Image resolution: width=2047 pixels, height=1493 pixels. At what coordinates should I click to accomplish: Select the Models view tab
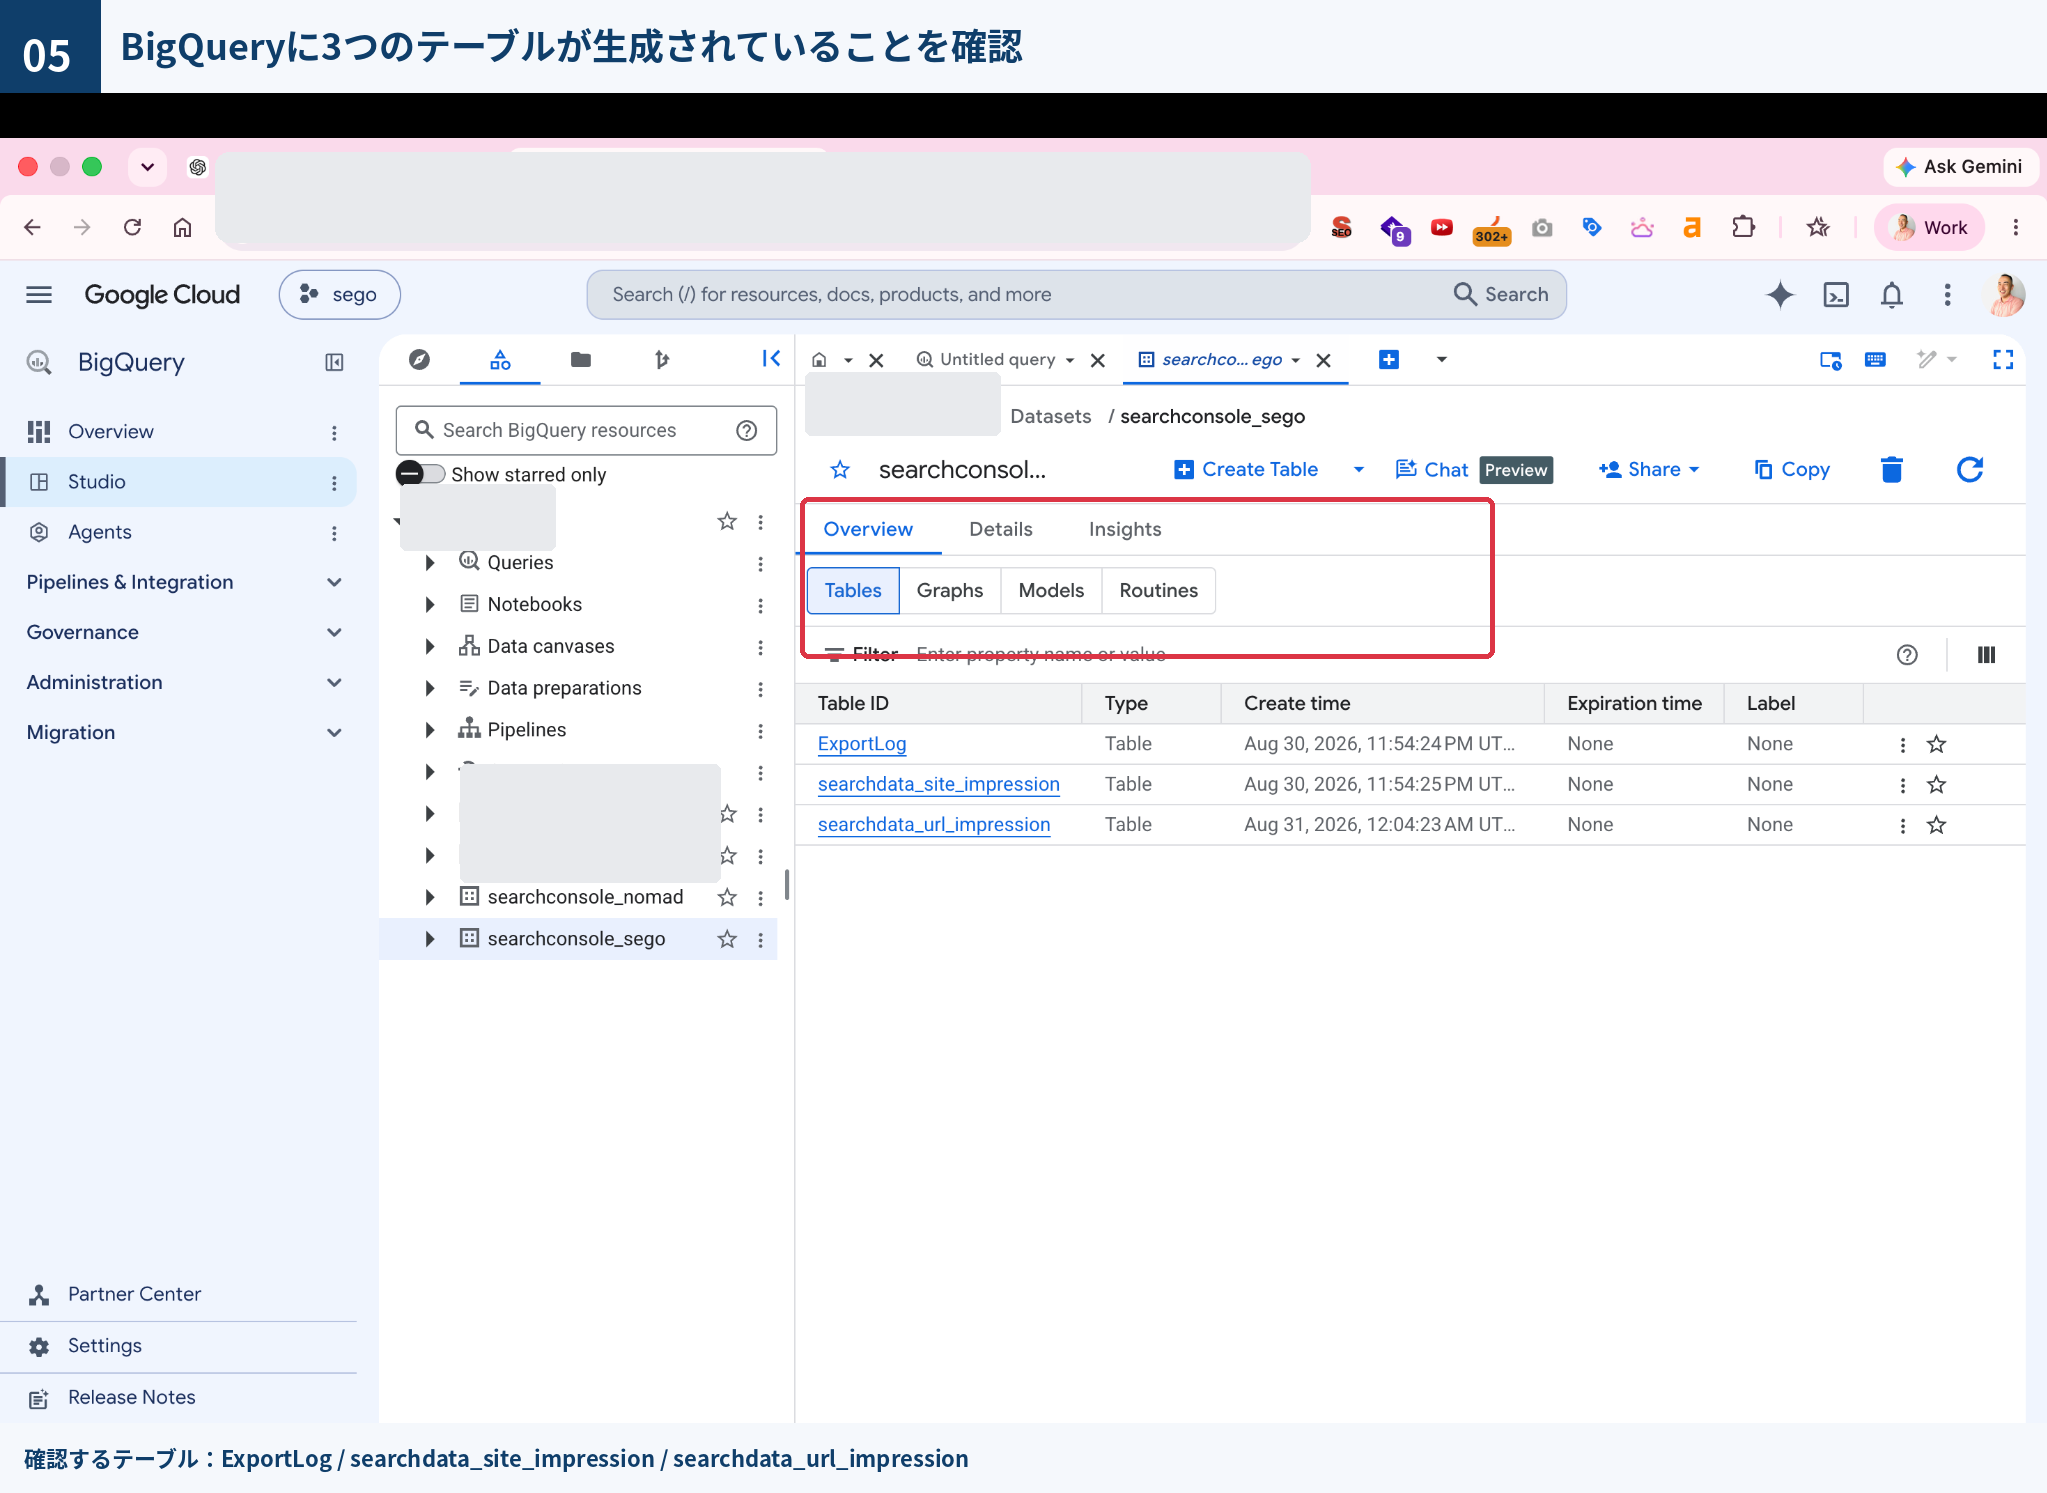coord(1051,590)
